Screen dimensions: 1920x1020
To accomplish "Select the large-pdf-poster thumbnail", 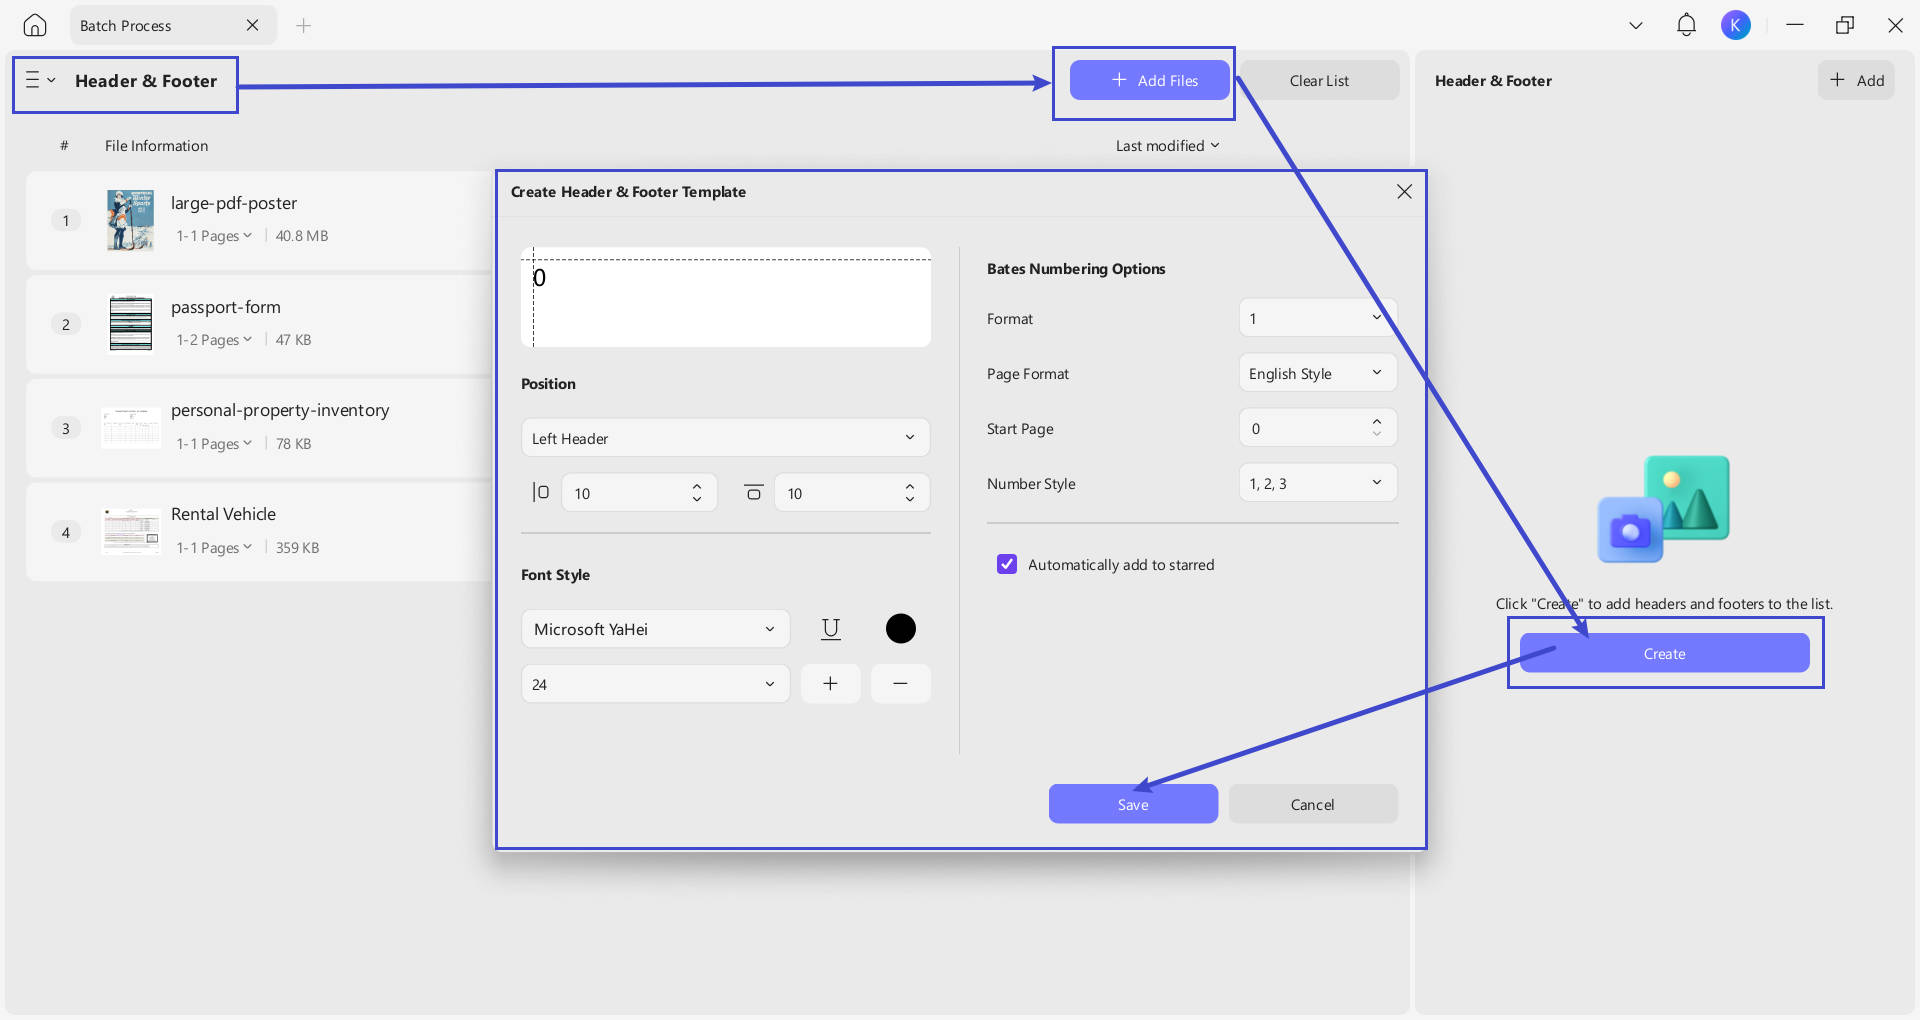I will (131, 220).
